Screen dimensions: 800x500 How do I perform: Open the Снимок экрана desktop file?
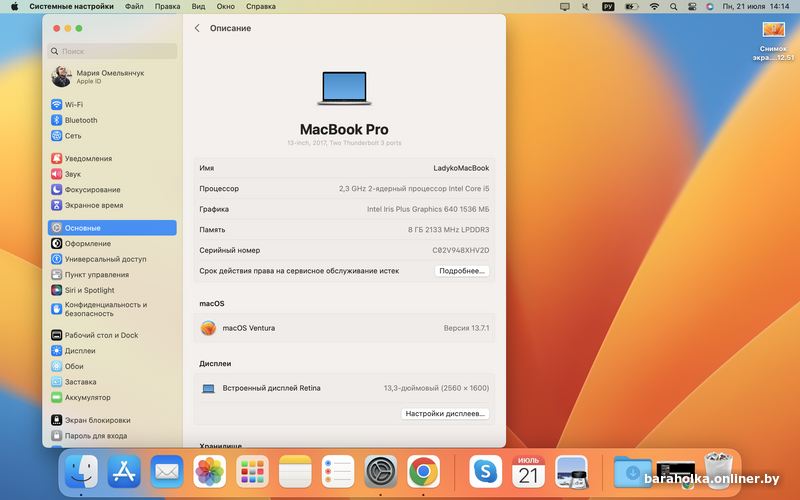773,41
